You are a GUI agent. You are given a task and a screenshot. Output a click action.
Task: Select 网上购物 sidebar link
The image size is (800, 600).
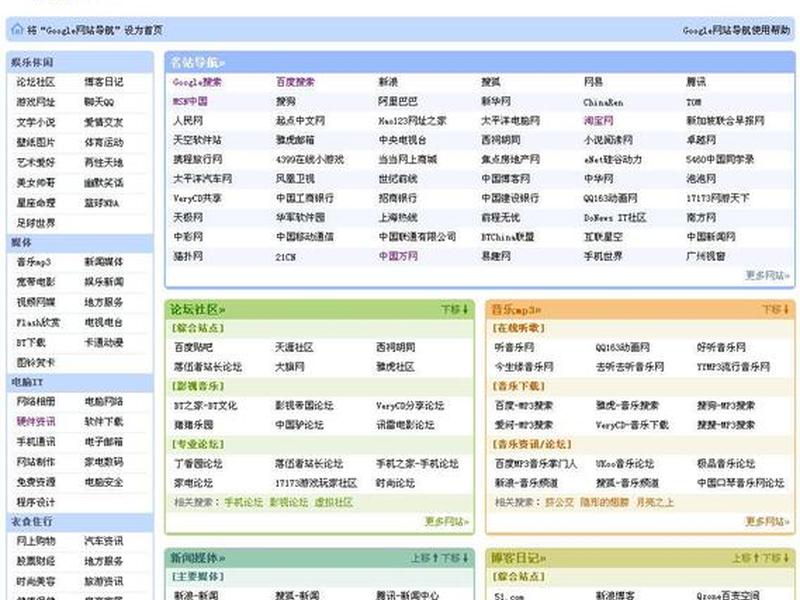pyautogui.click(x=36, y=541)
